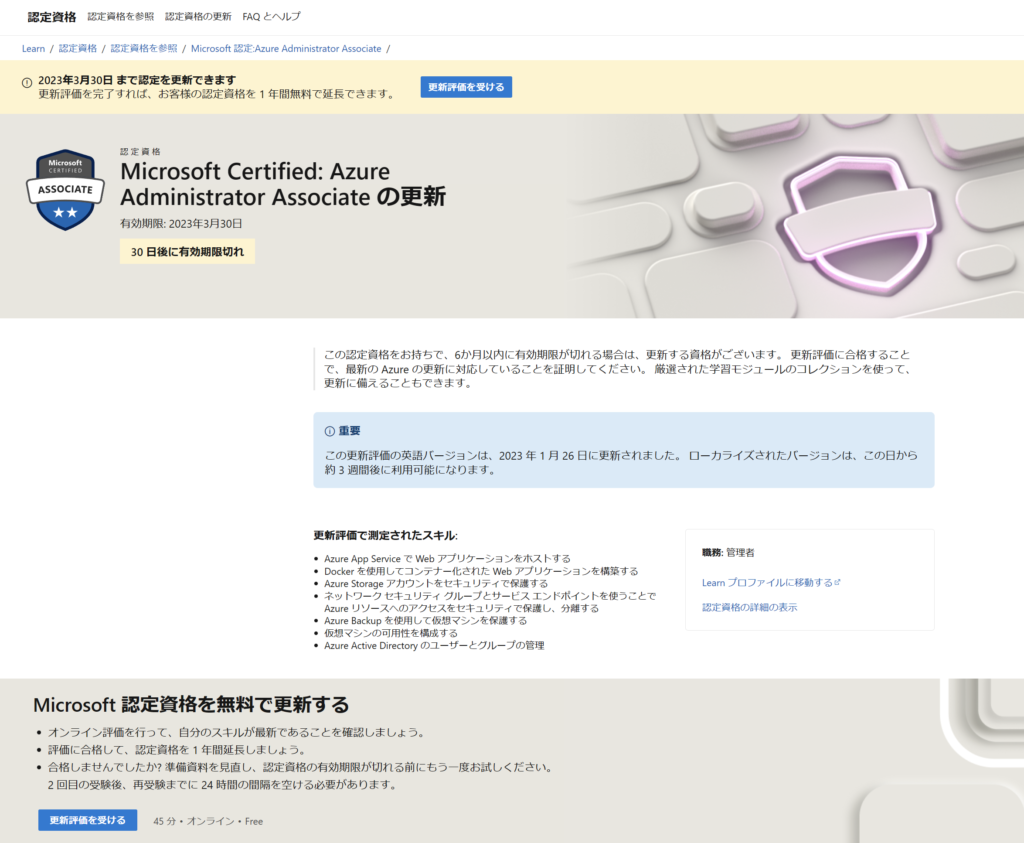Click skill item Docker を使用してコンテナー化された Web アプリケーション
The height and width of the screenshot is (843, 1024).
click(x=481, y=571)
